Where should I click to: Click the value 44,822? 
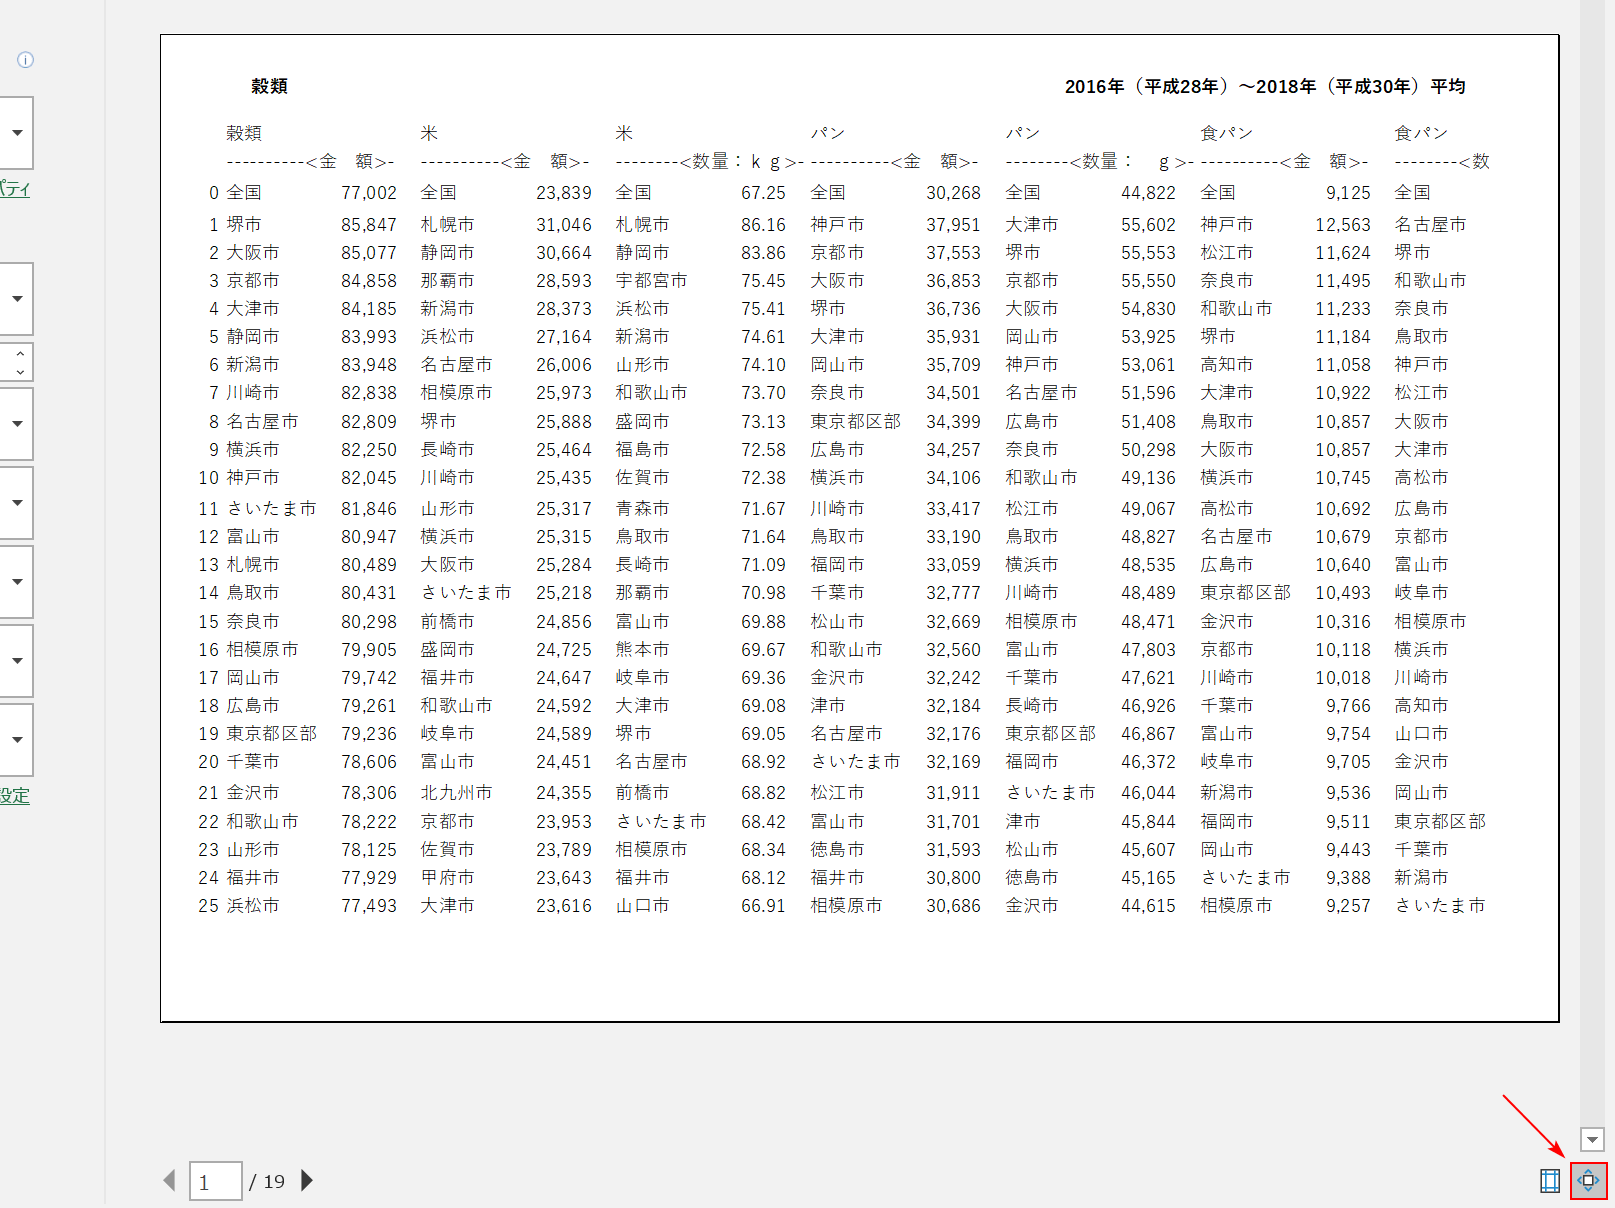point(1148,193)
